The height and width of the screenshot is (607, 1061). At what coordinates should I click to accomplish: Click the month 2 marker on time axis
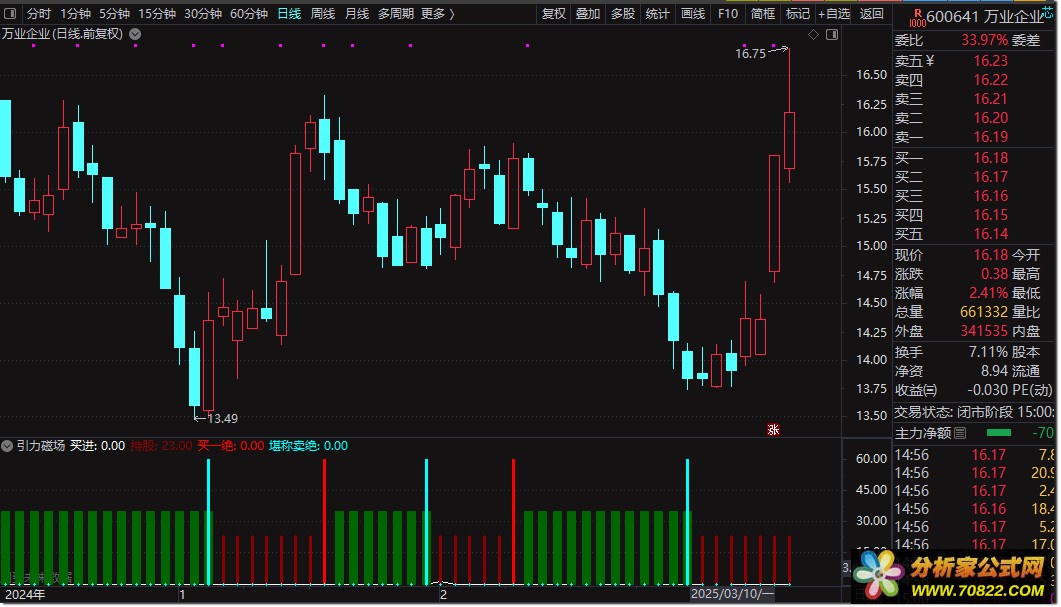pos(443,594)
